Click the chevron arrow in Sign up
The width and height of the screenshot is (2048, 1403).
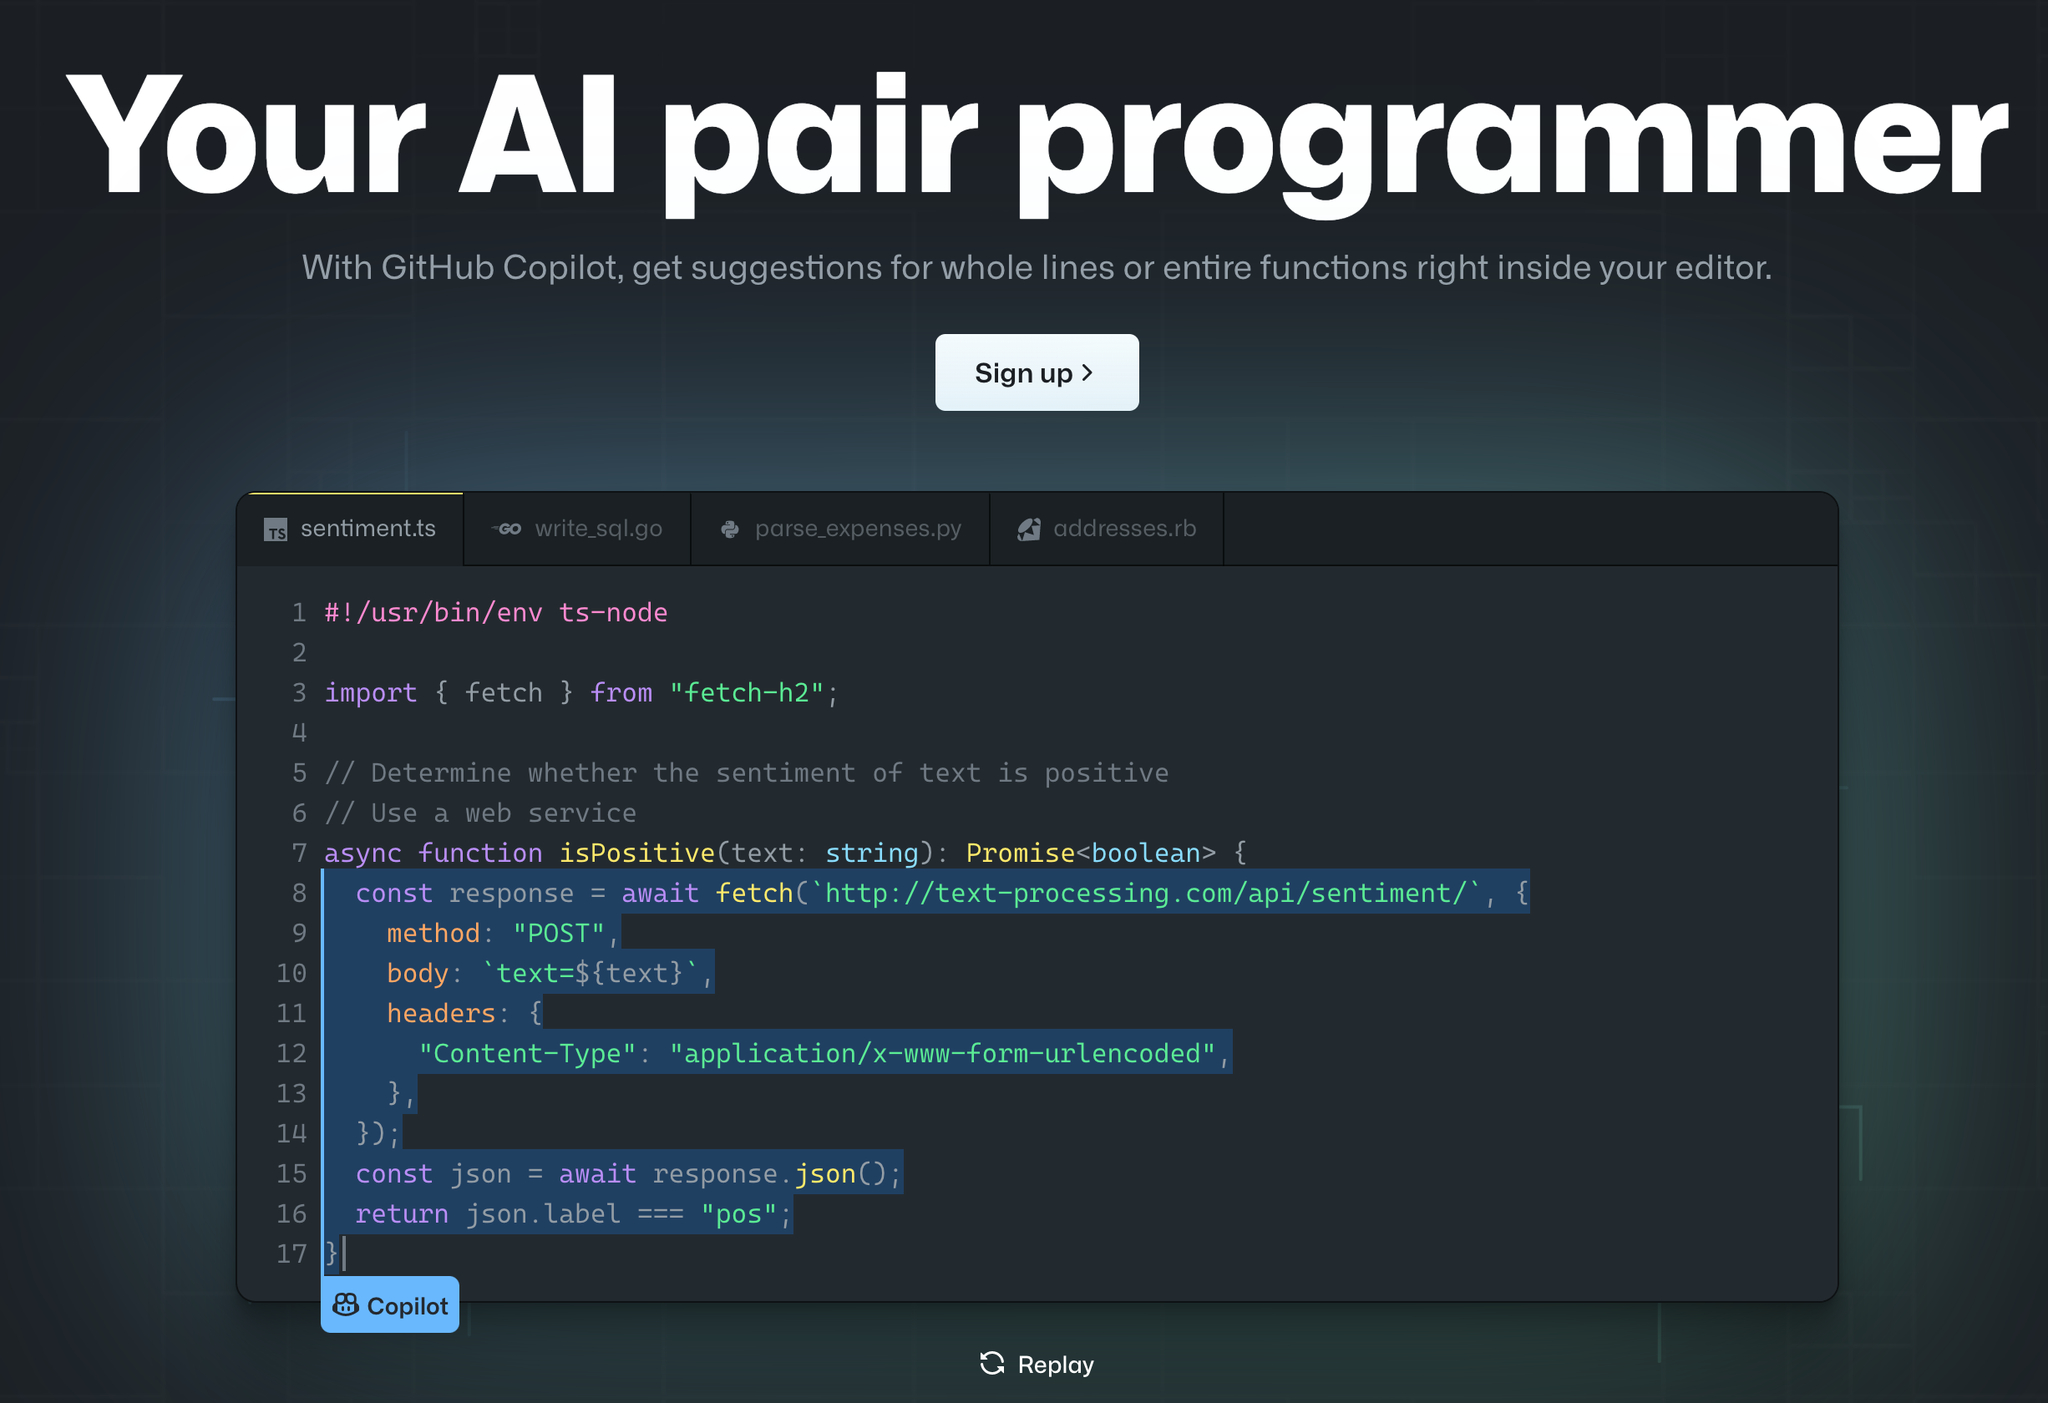click(1088, 372)
